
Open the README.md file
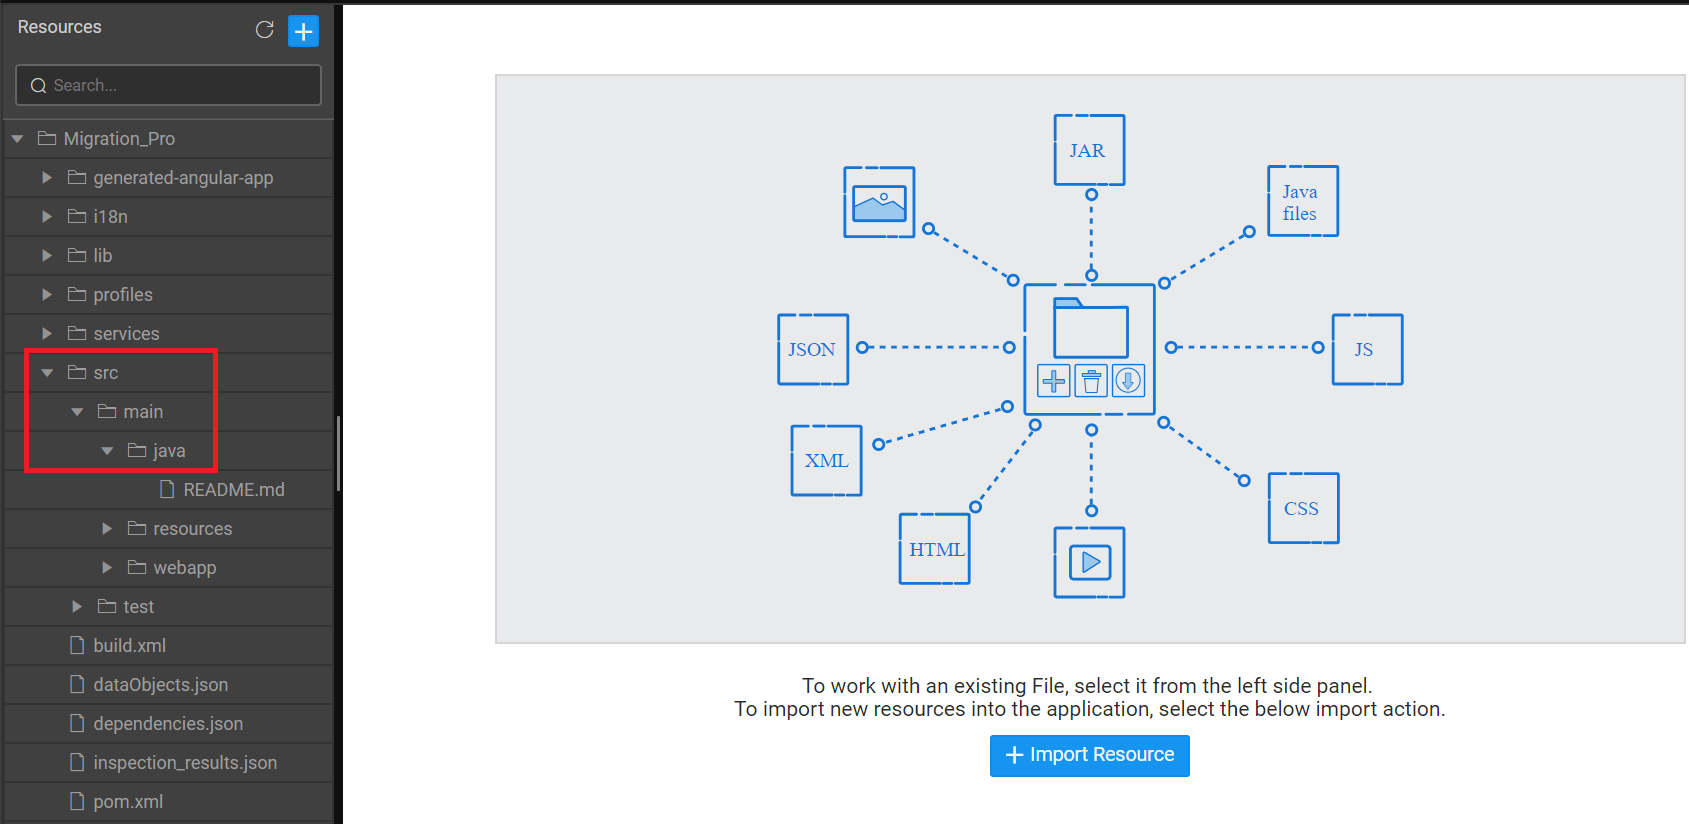[233, 490]
